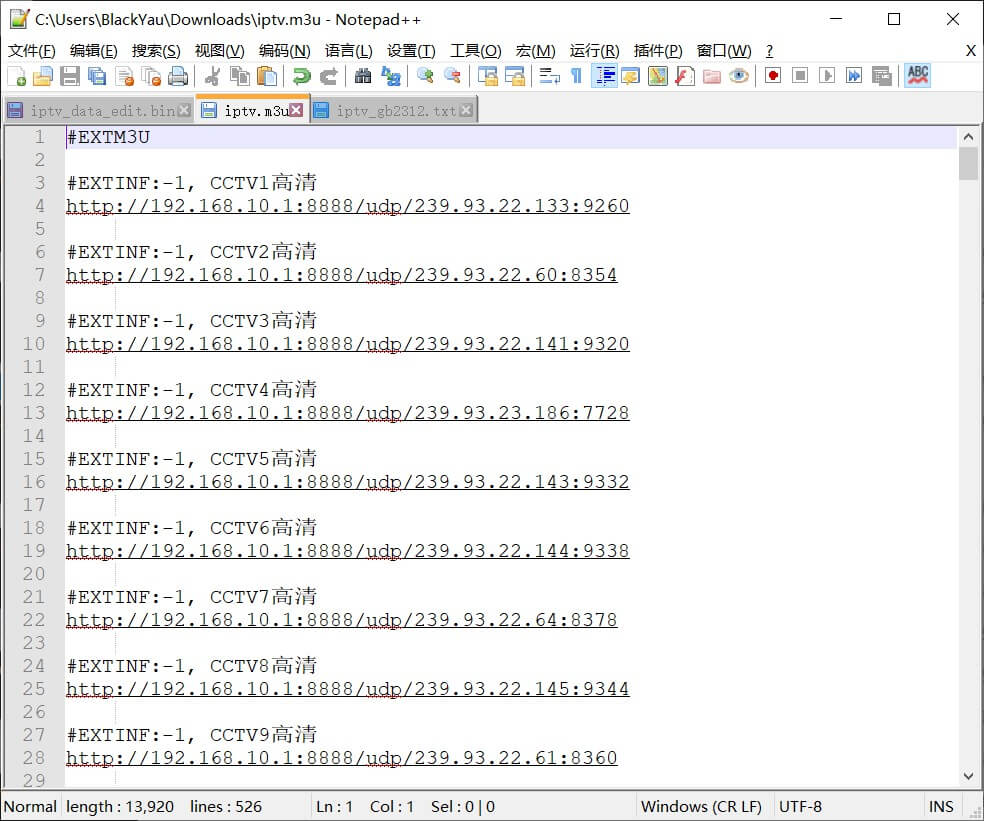Click the scroll down arrow
The image size is (984, 821).
968,776
